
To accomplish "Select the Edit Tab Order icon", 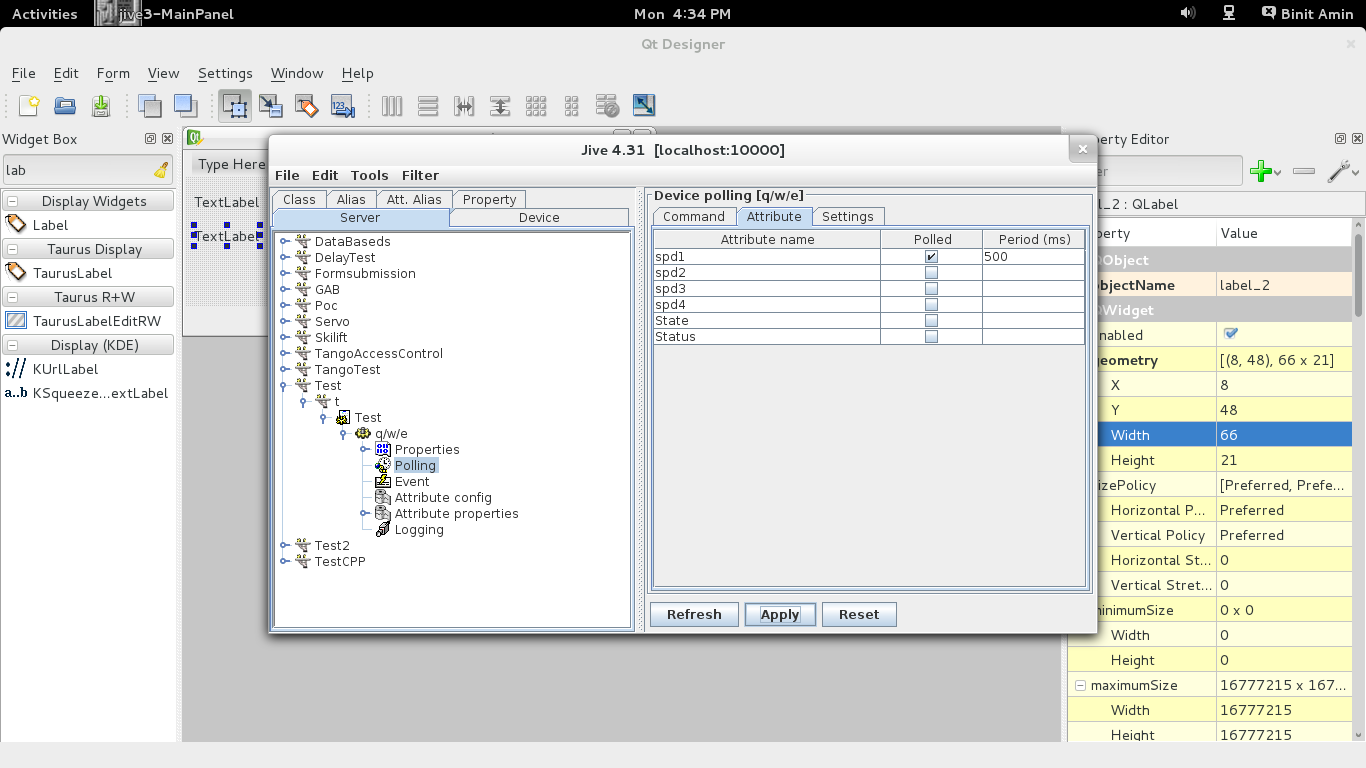I will pyautogui.click(x=343, y=105).
